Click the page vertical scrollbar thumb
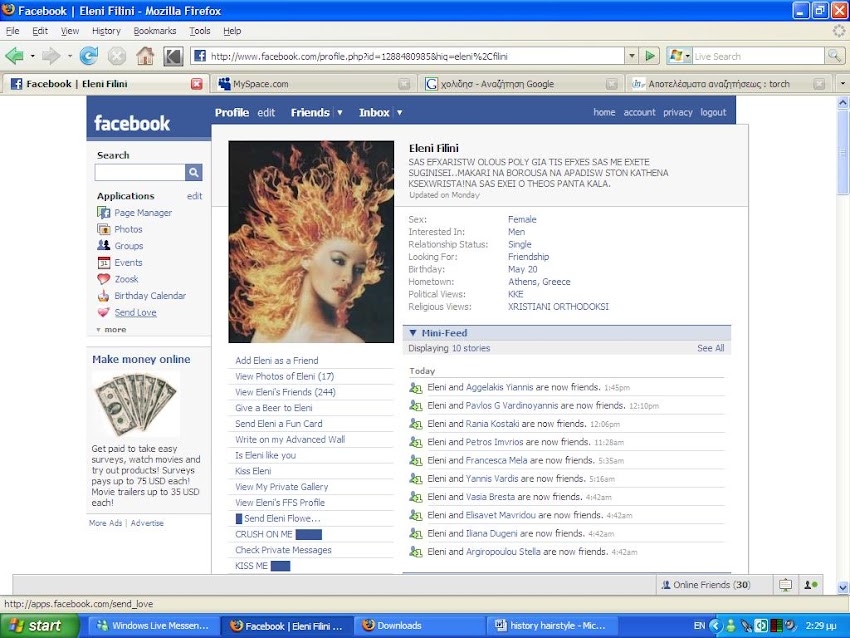The width and height of the screenshot is (850, 638). [x=843, y=151]
